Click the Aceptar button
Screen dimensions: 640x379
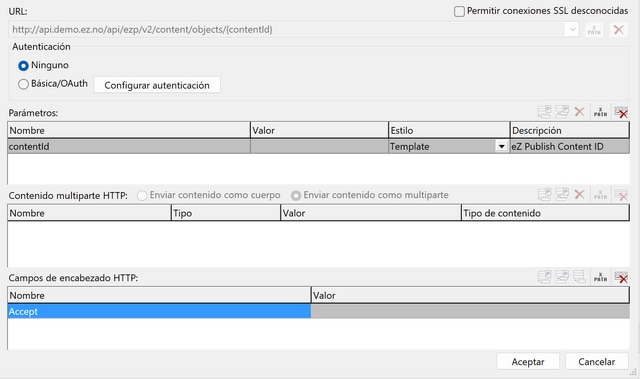pyautogui.click(x=528, y=361)
